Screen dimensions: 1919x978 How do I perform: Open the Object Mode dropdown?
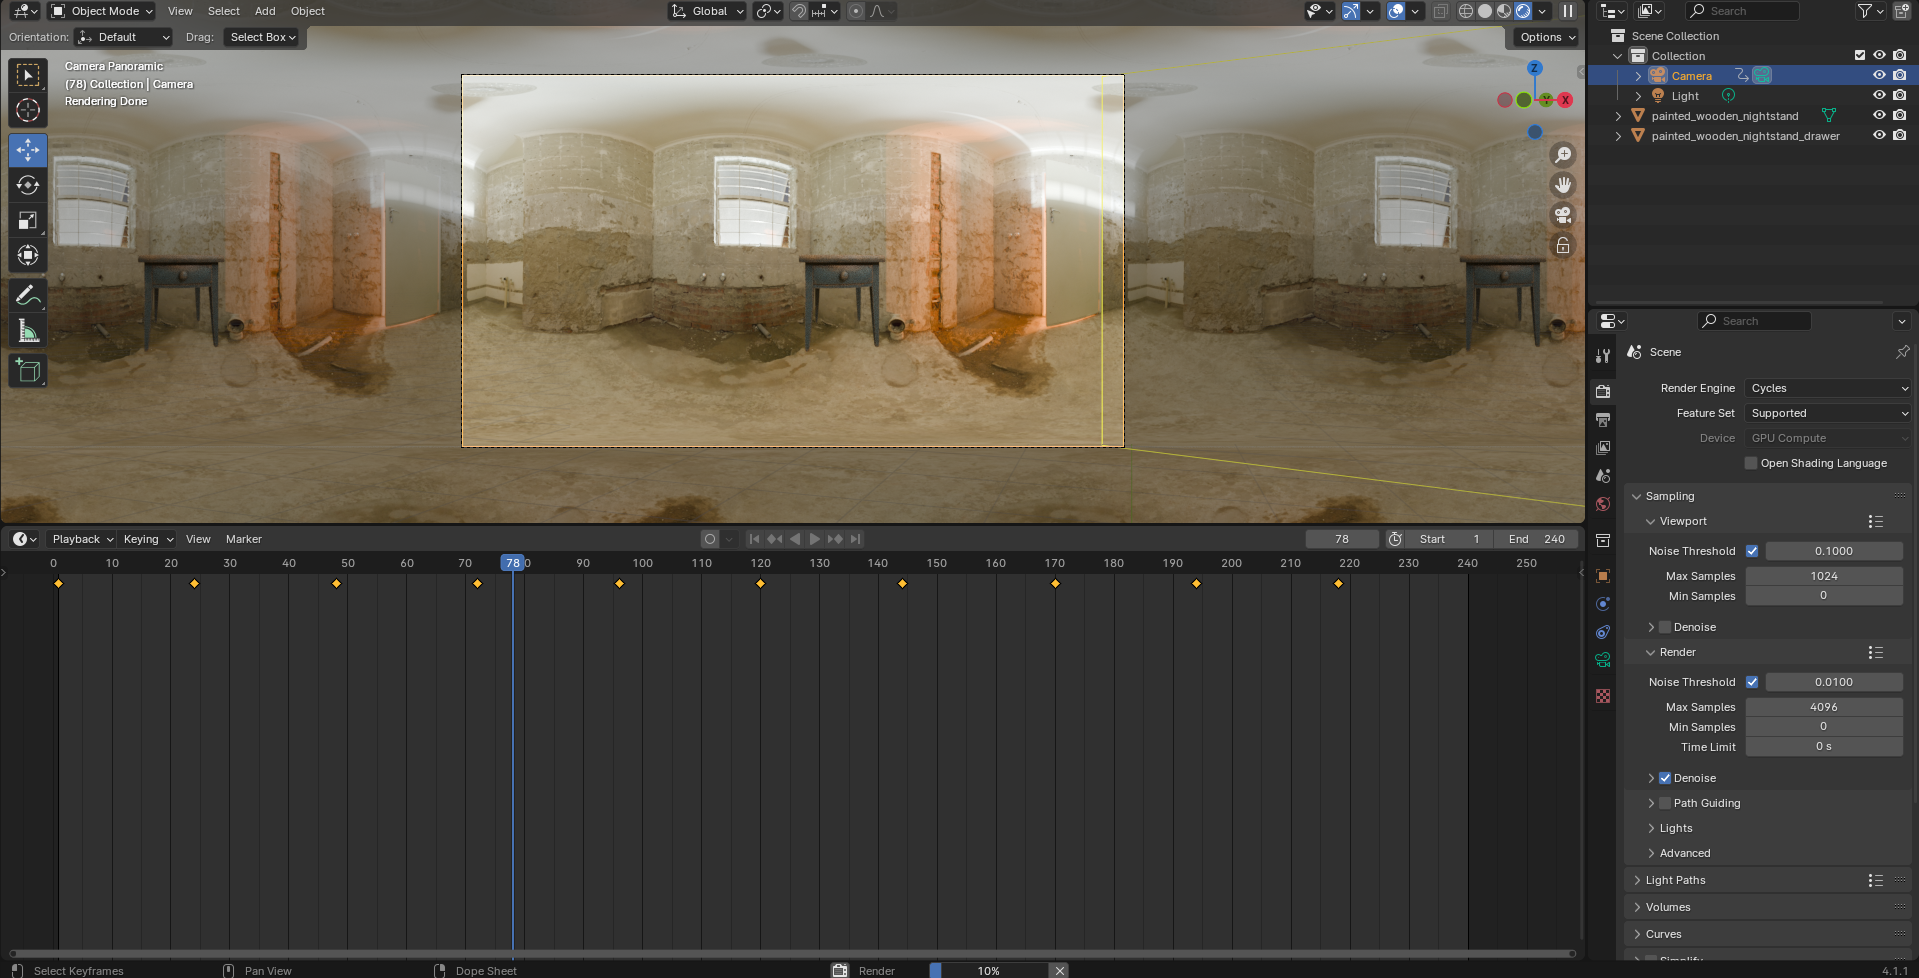tap(103, 11)
